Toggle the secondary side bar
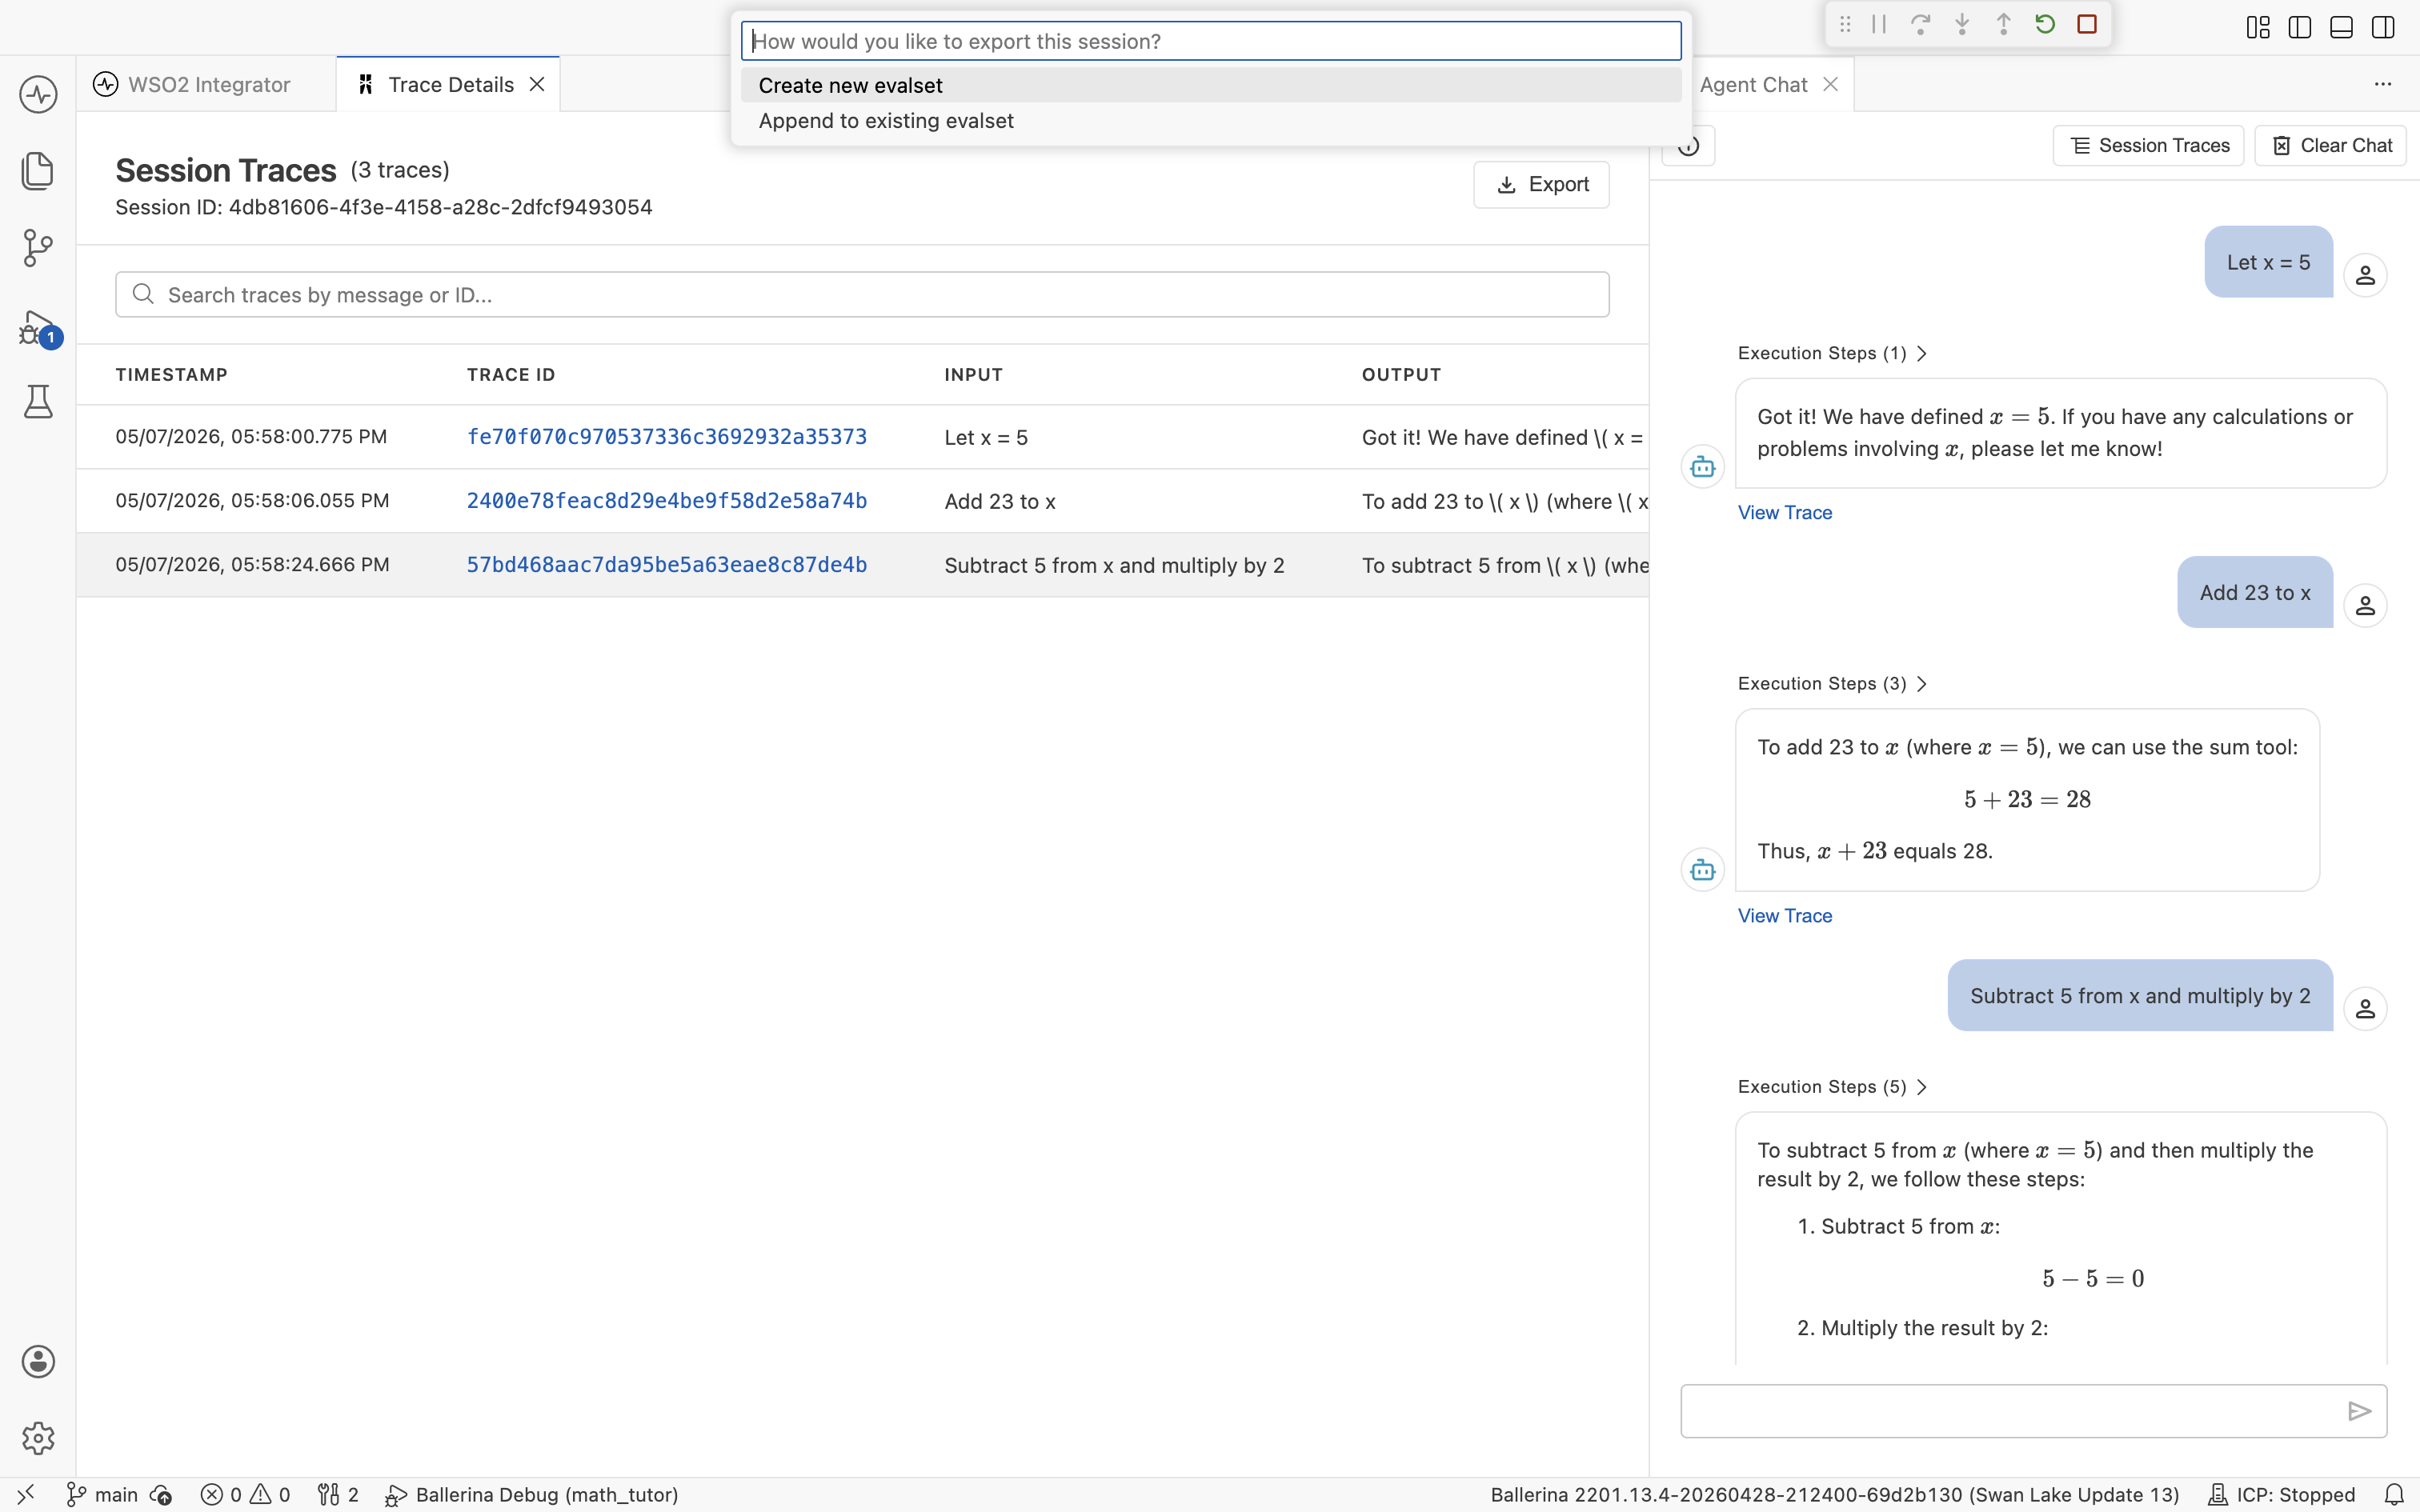The width and height of the screenshot is (2420, 1512). tap(2383, 27)
